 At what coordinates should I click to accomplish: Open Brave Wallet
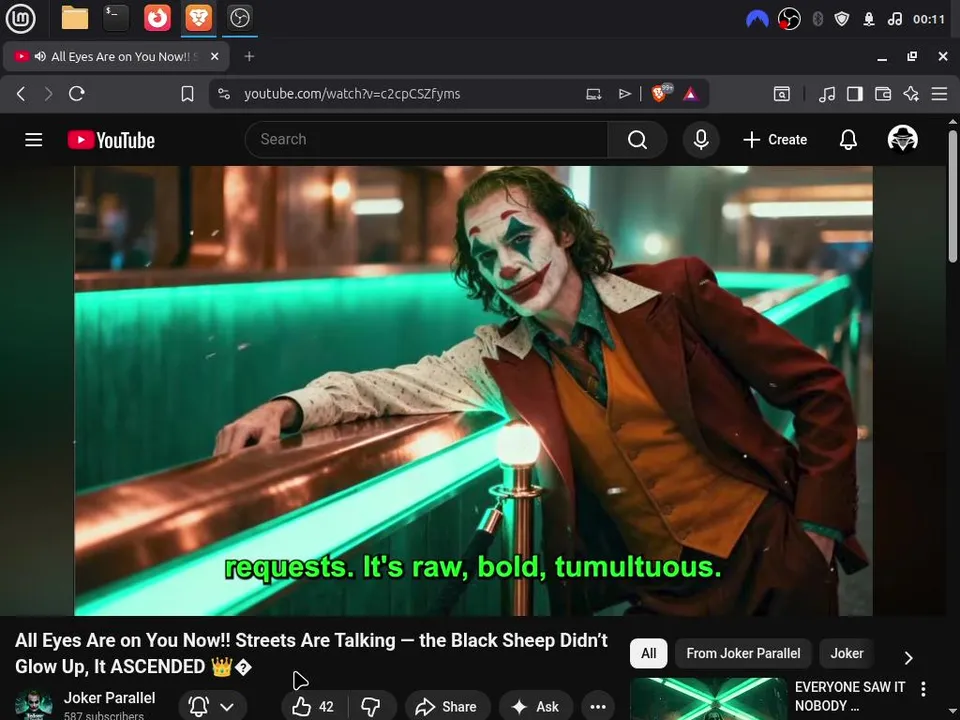pyautogui.click(x=883, y=94)
